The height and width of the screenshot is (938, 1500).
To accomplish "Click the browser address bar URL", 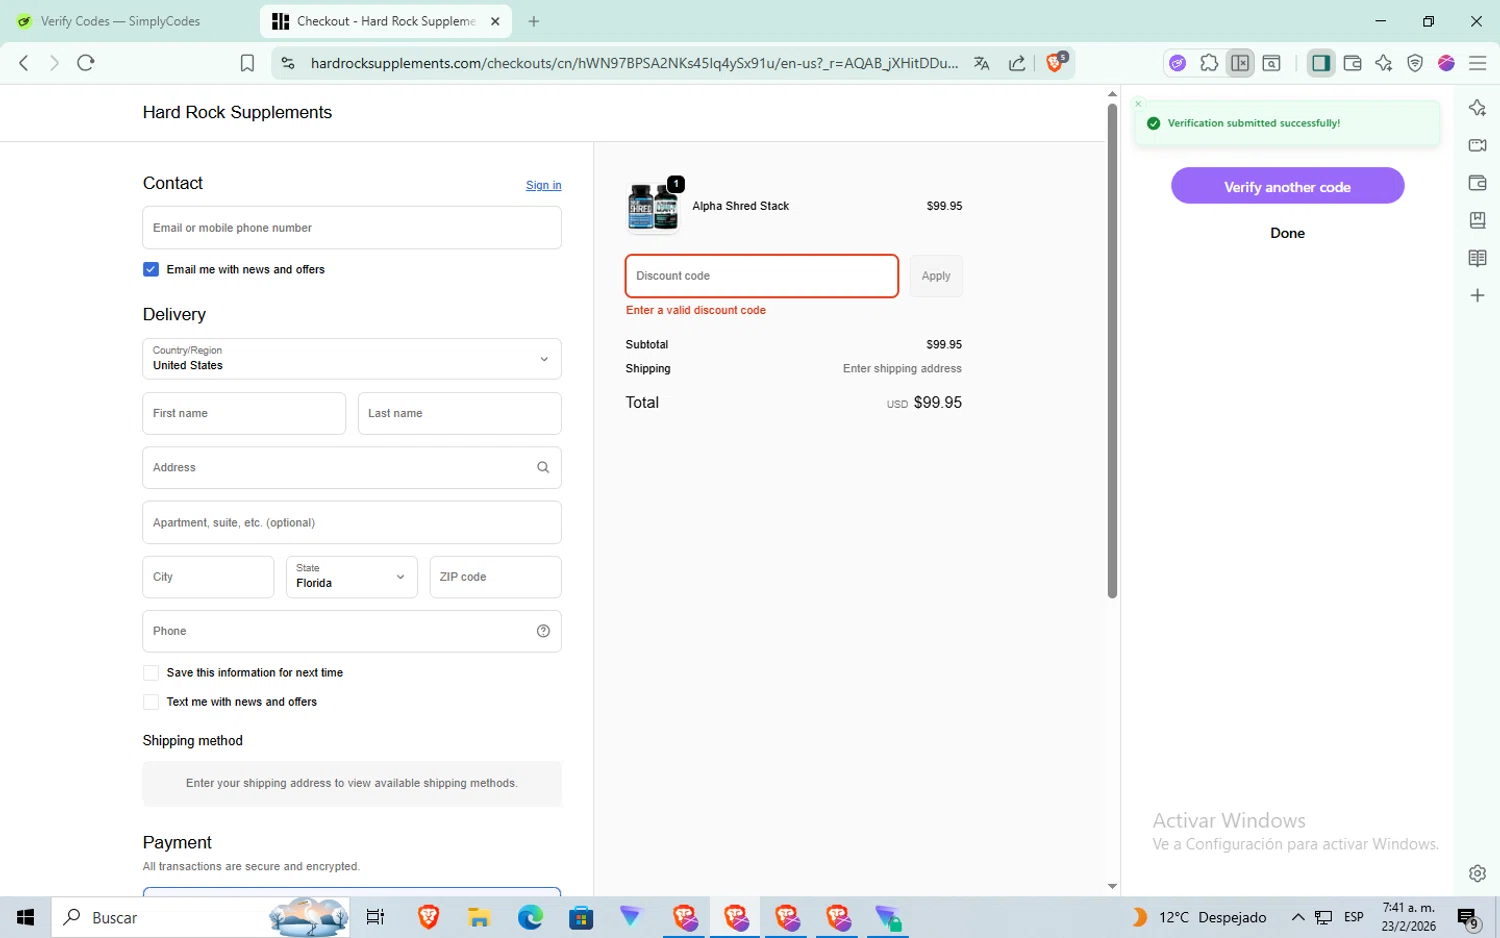I will (x=634, y=63).
